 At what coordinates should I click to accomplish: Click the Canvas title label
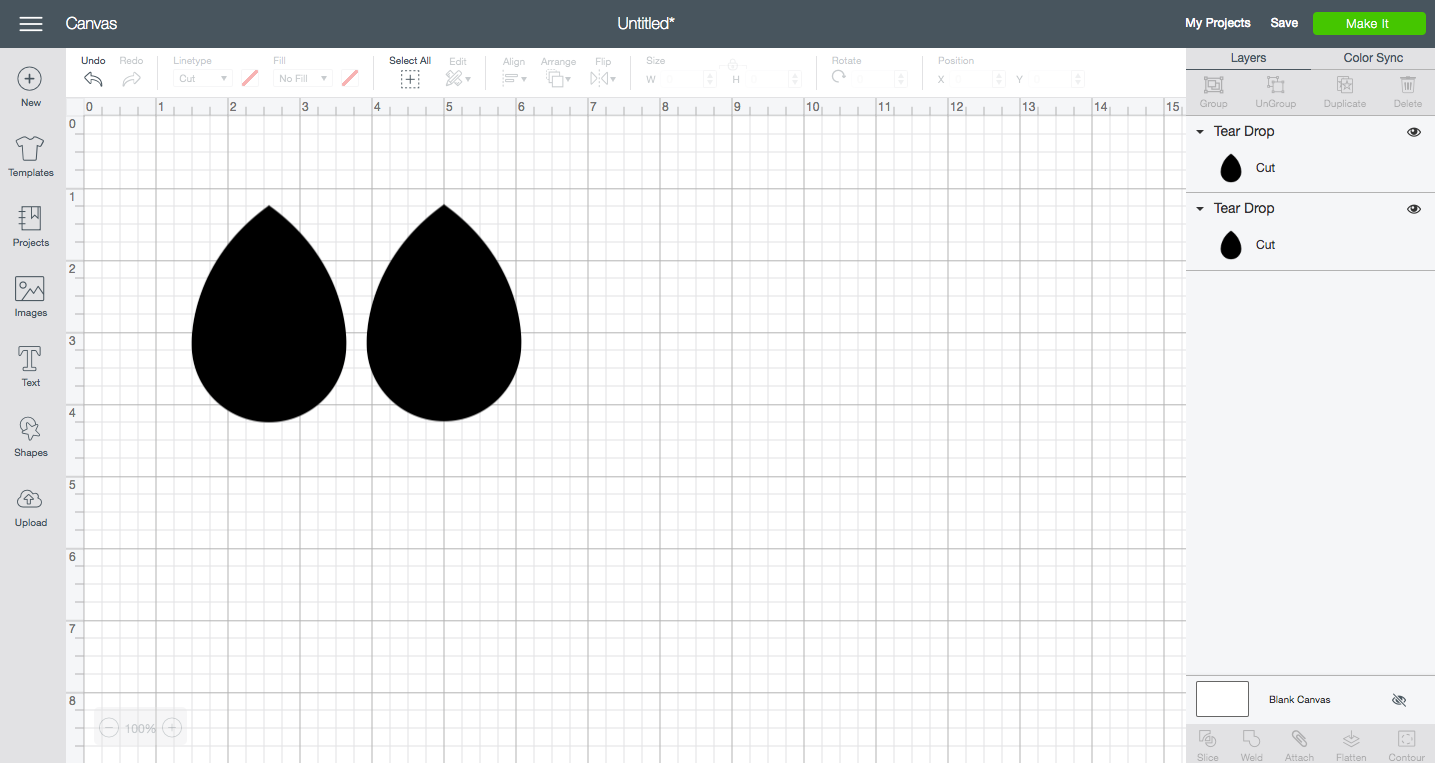click(91, 23)
